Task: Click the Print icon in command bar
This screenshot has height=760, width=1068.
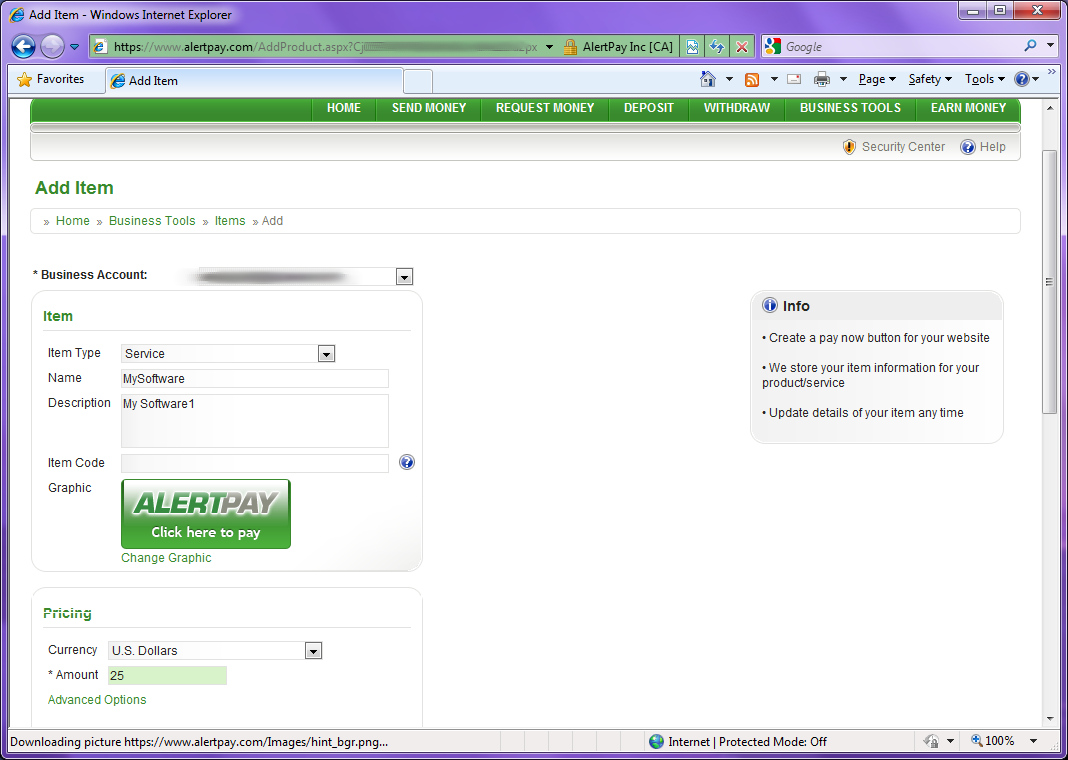Action: [822, 80]
